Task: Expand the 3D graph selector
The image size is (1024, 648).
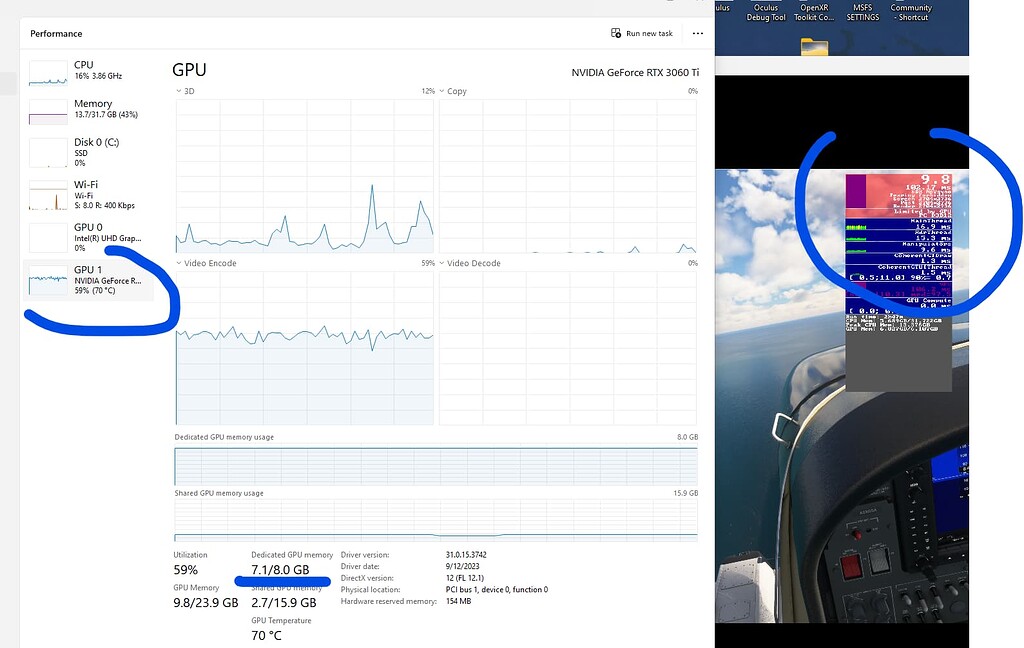Action: click(x=183, y=91)
